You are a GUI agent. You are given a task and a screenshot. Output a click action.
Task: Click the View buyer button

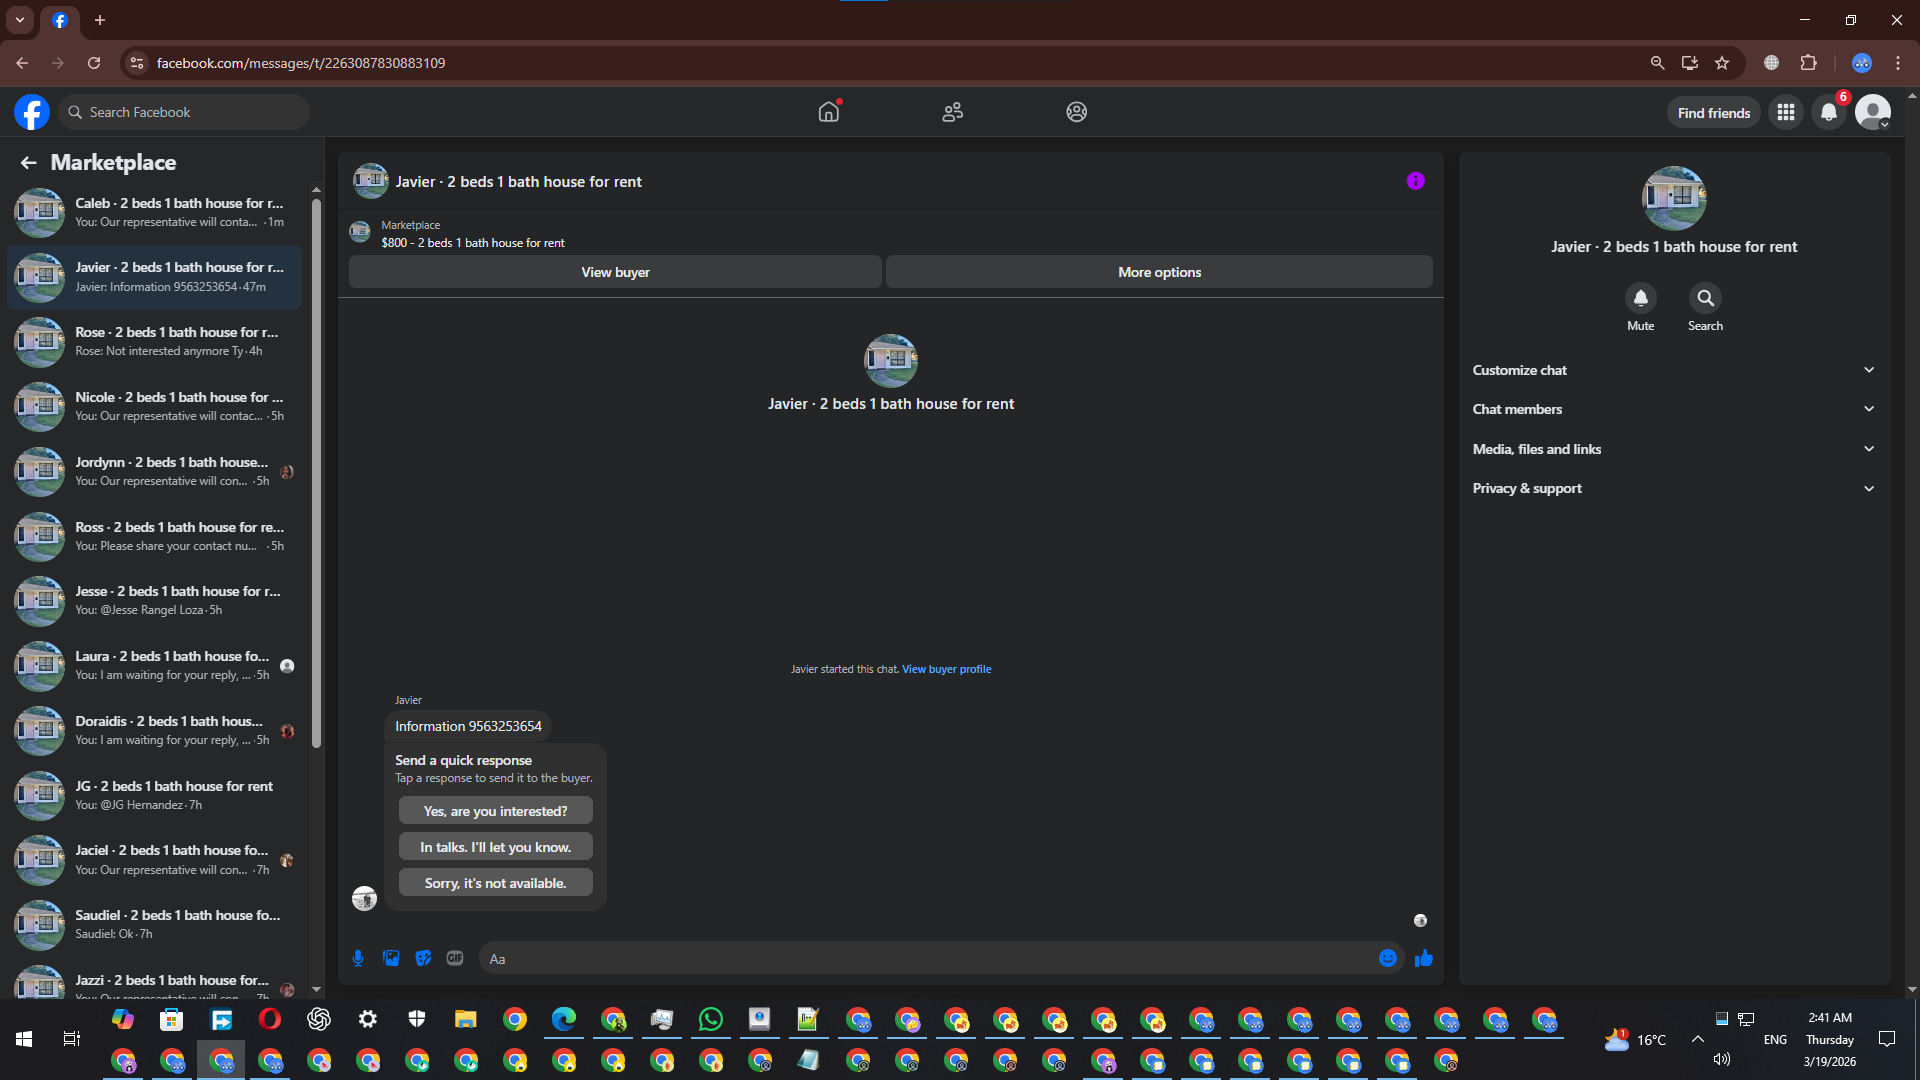[615, 272]
